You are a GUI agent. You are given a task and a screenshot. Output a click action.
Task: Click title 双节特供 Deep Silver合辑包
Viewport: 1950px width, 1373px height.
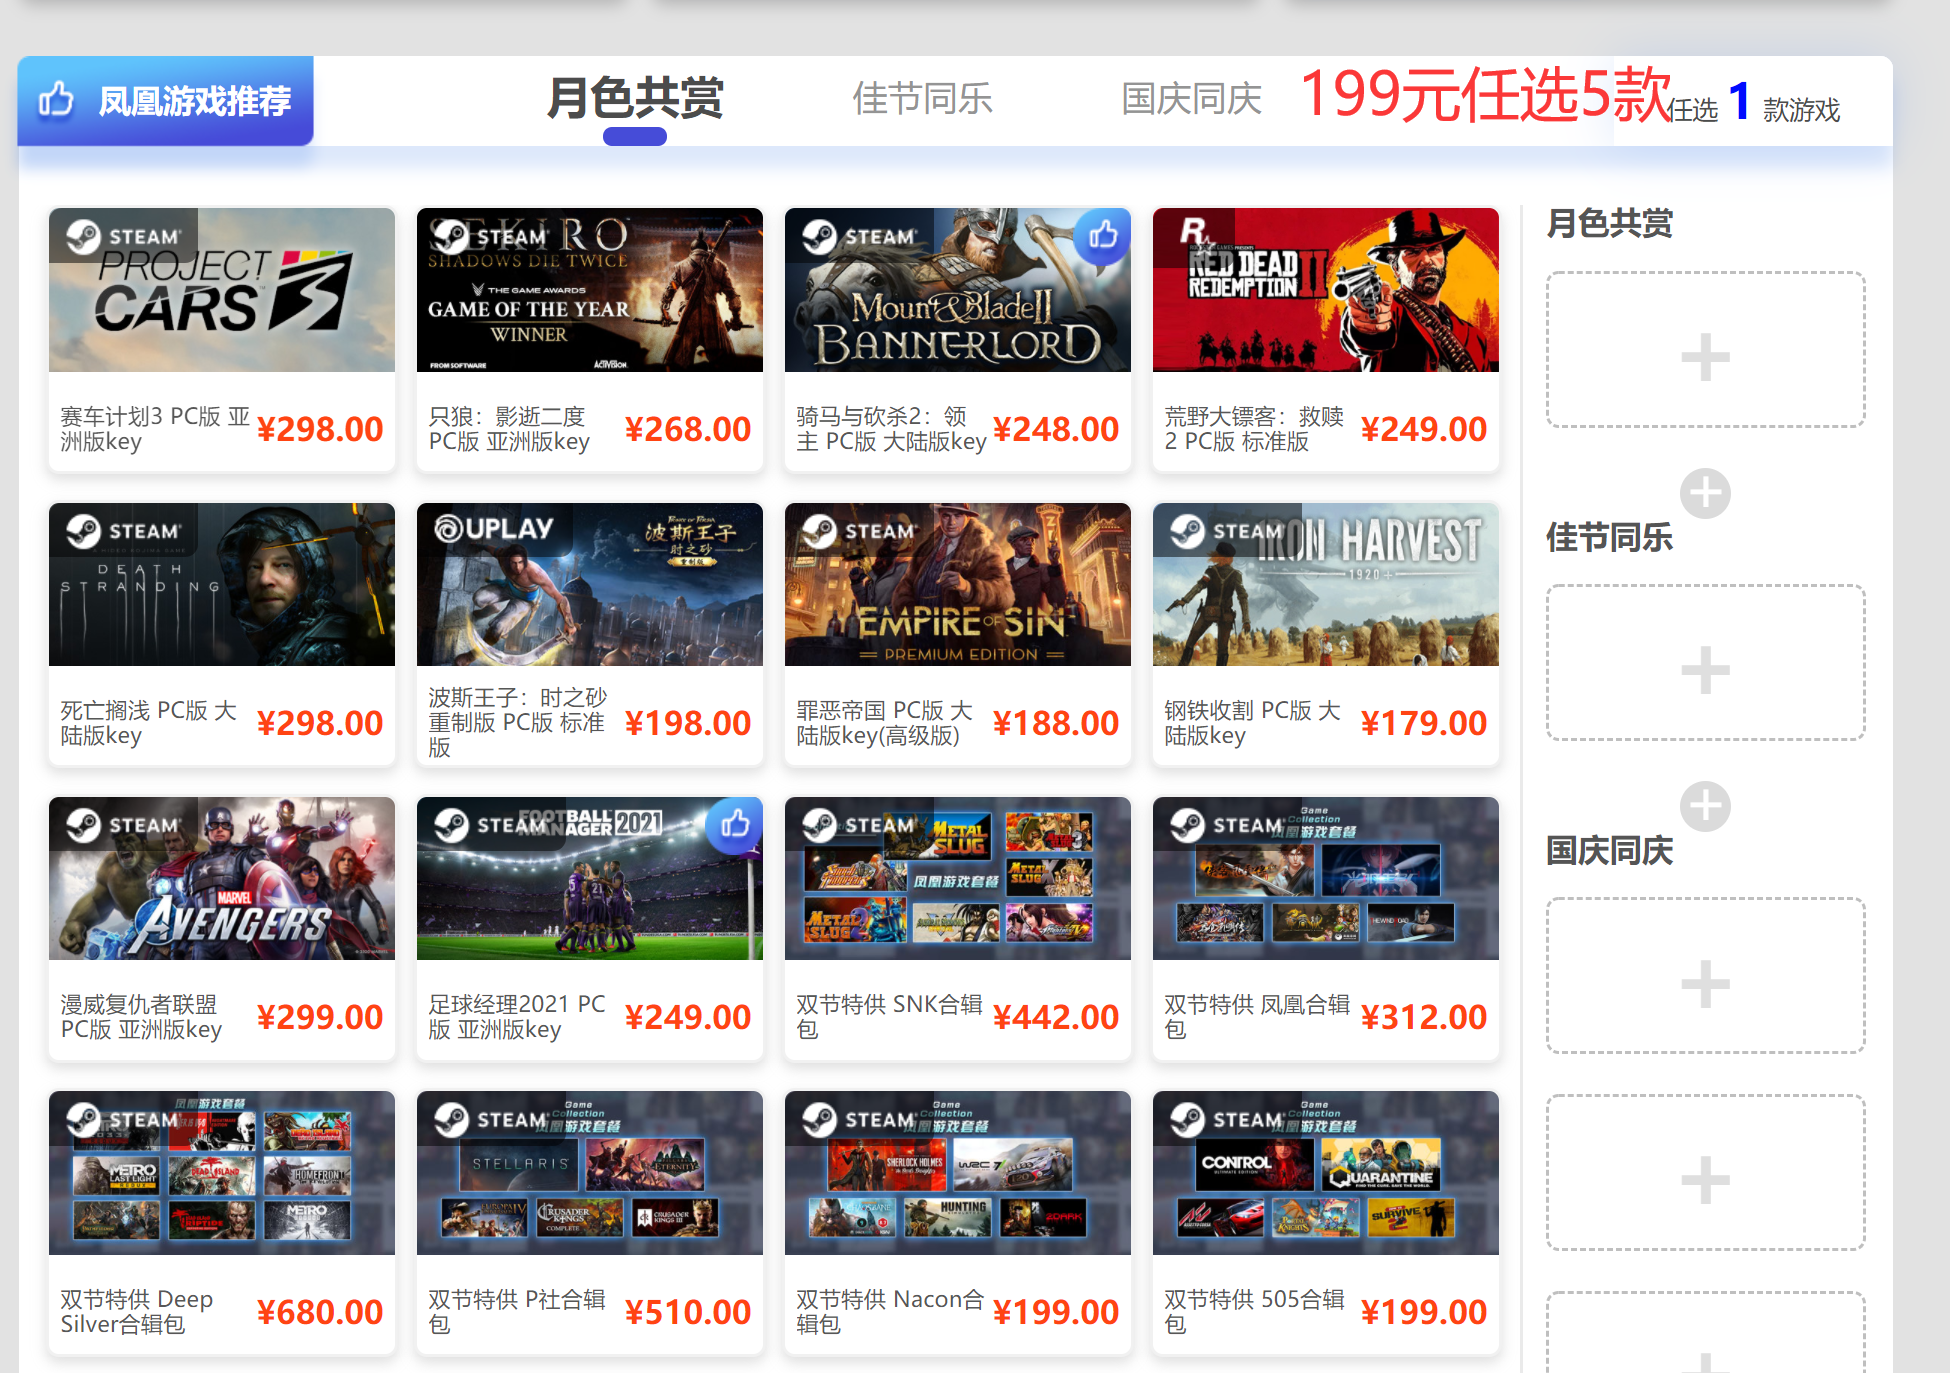(137, 1312)
